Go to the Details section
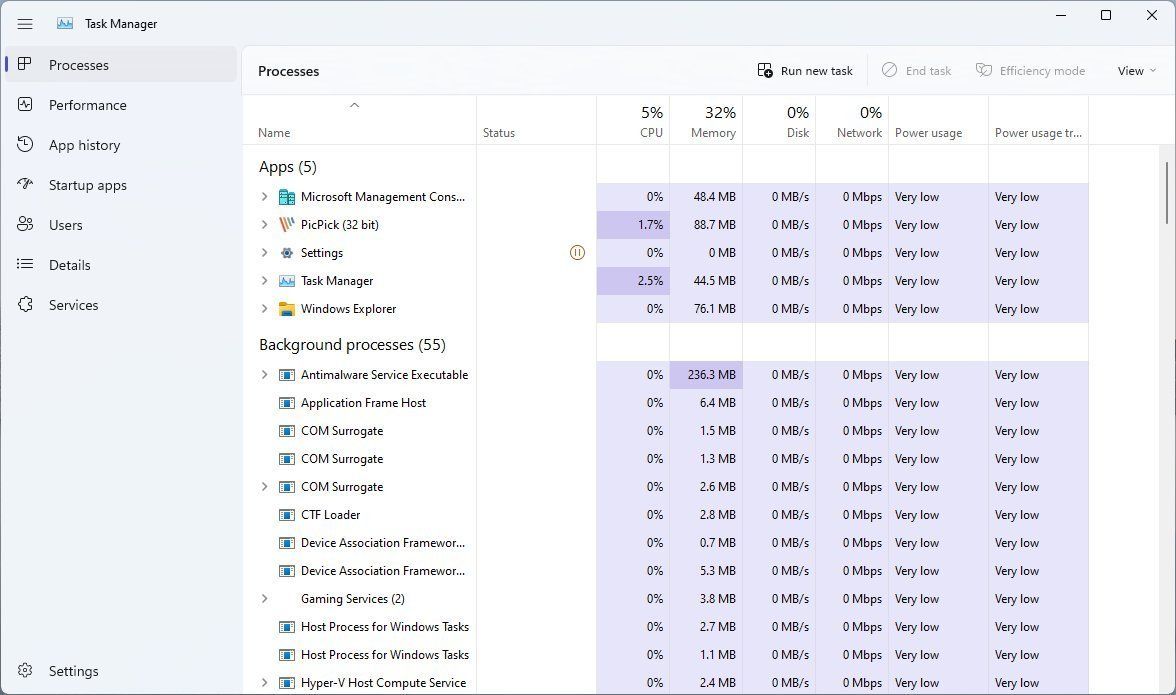Screen dimensions: 1176x695 69,264
